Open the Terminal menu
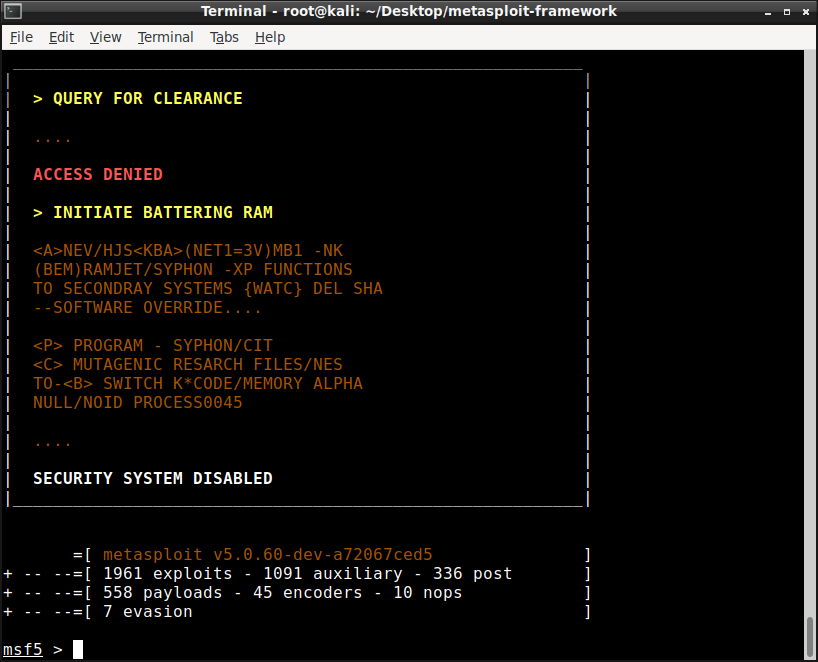818x662 pixels. coord(165,38)
